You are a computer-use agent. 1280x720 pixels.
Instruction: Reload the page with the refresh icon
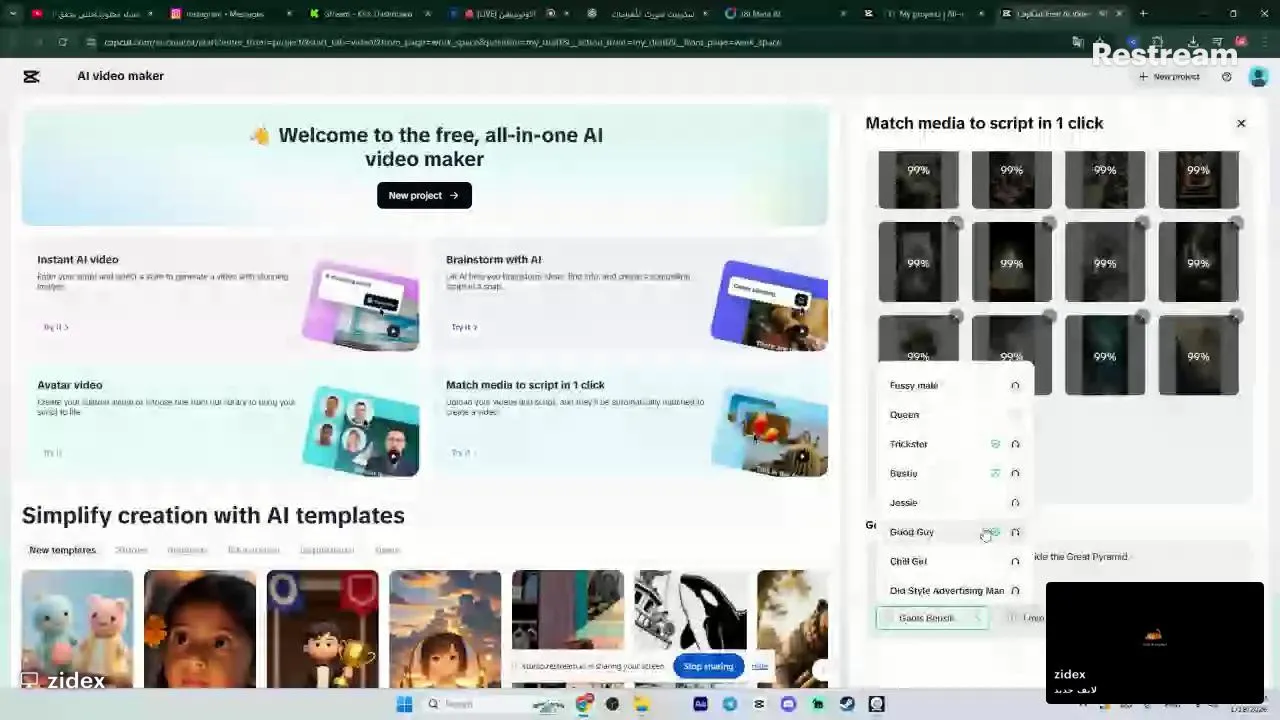(x=63, y=42)
